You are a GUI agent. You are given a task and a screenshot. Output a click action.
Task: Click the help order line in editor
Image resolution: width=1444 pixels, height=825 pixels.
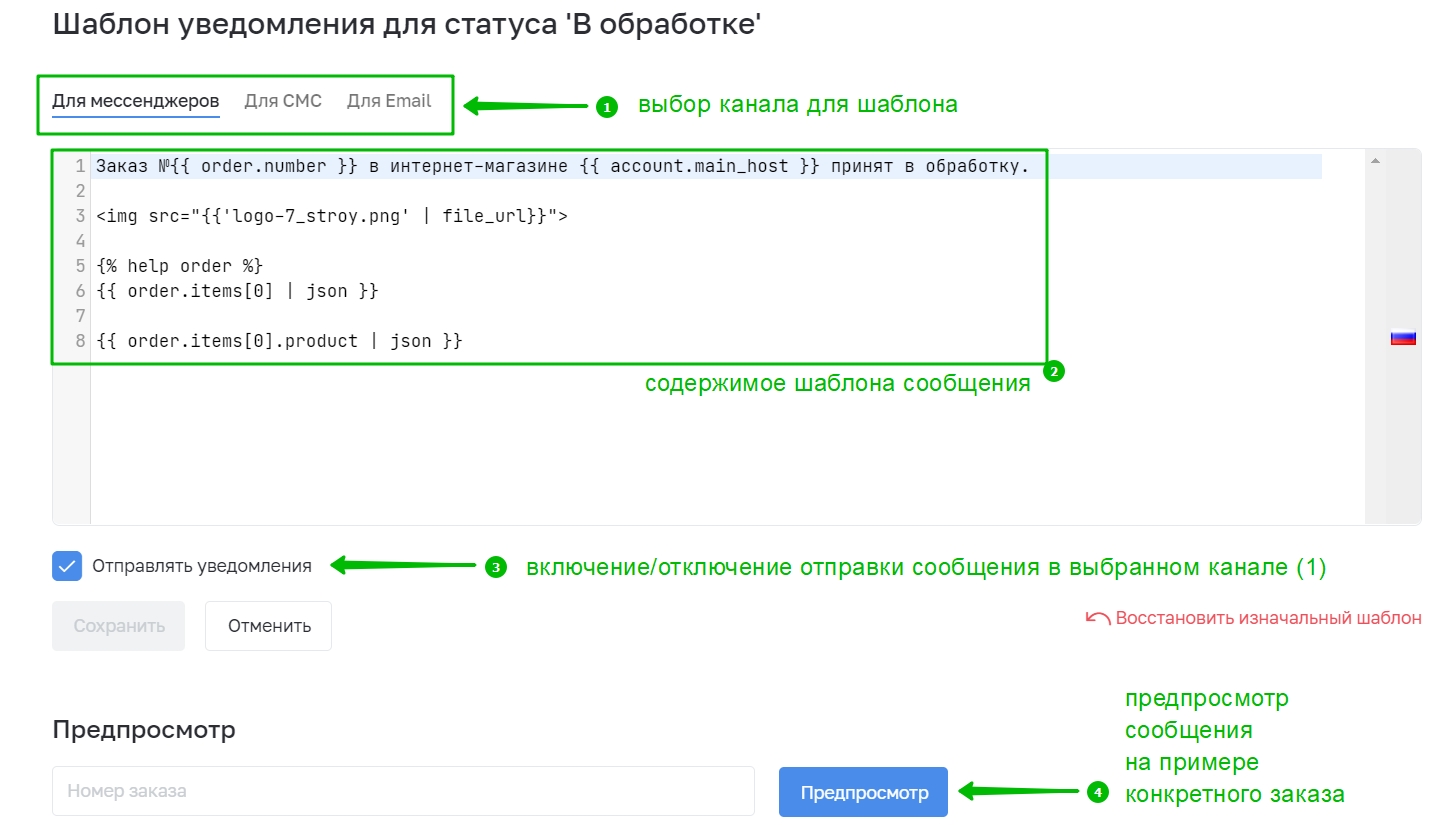coord(180,266)
